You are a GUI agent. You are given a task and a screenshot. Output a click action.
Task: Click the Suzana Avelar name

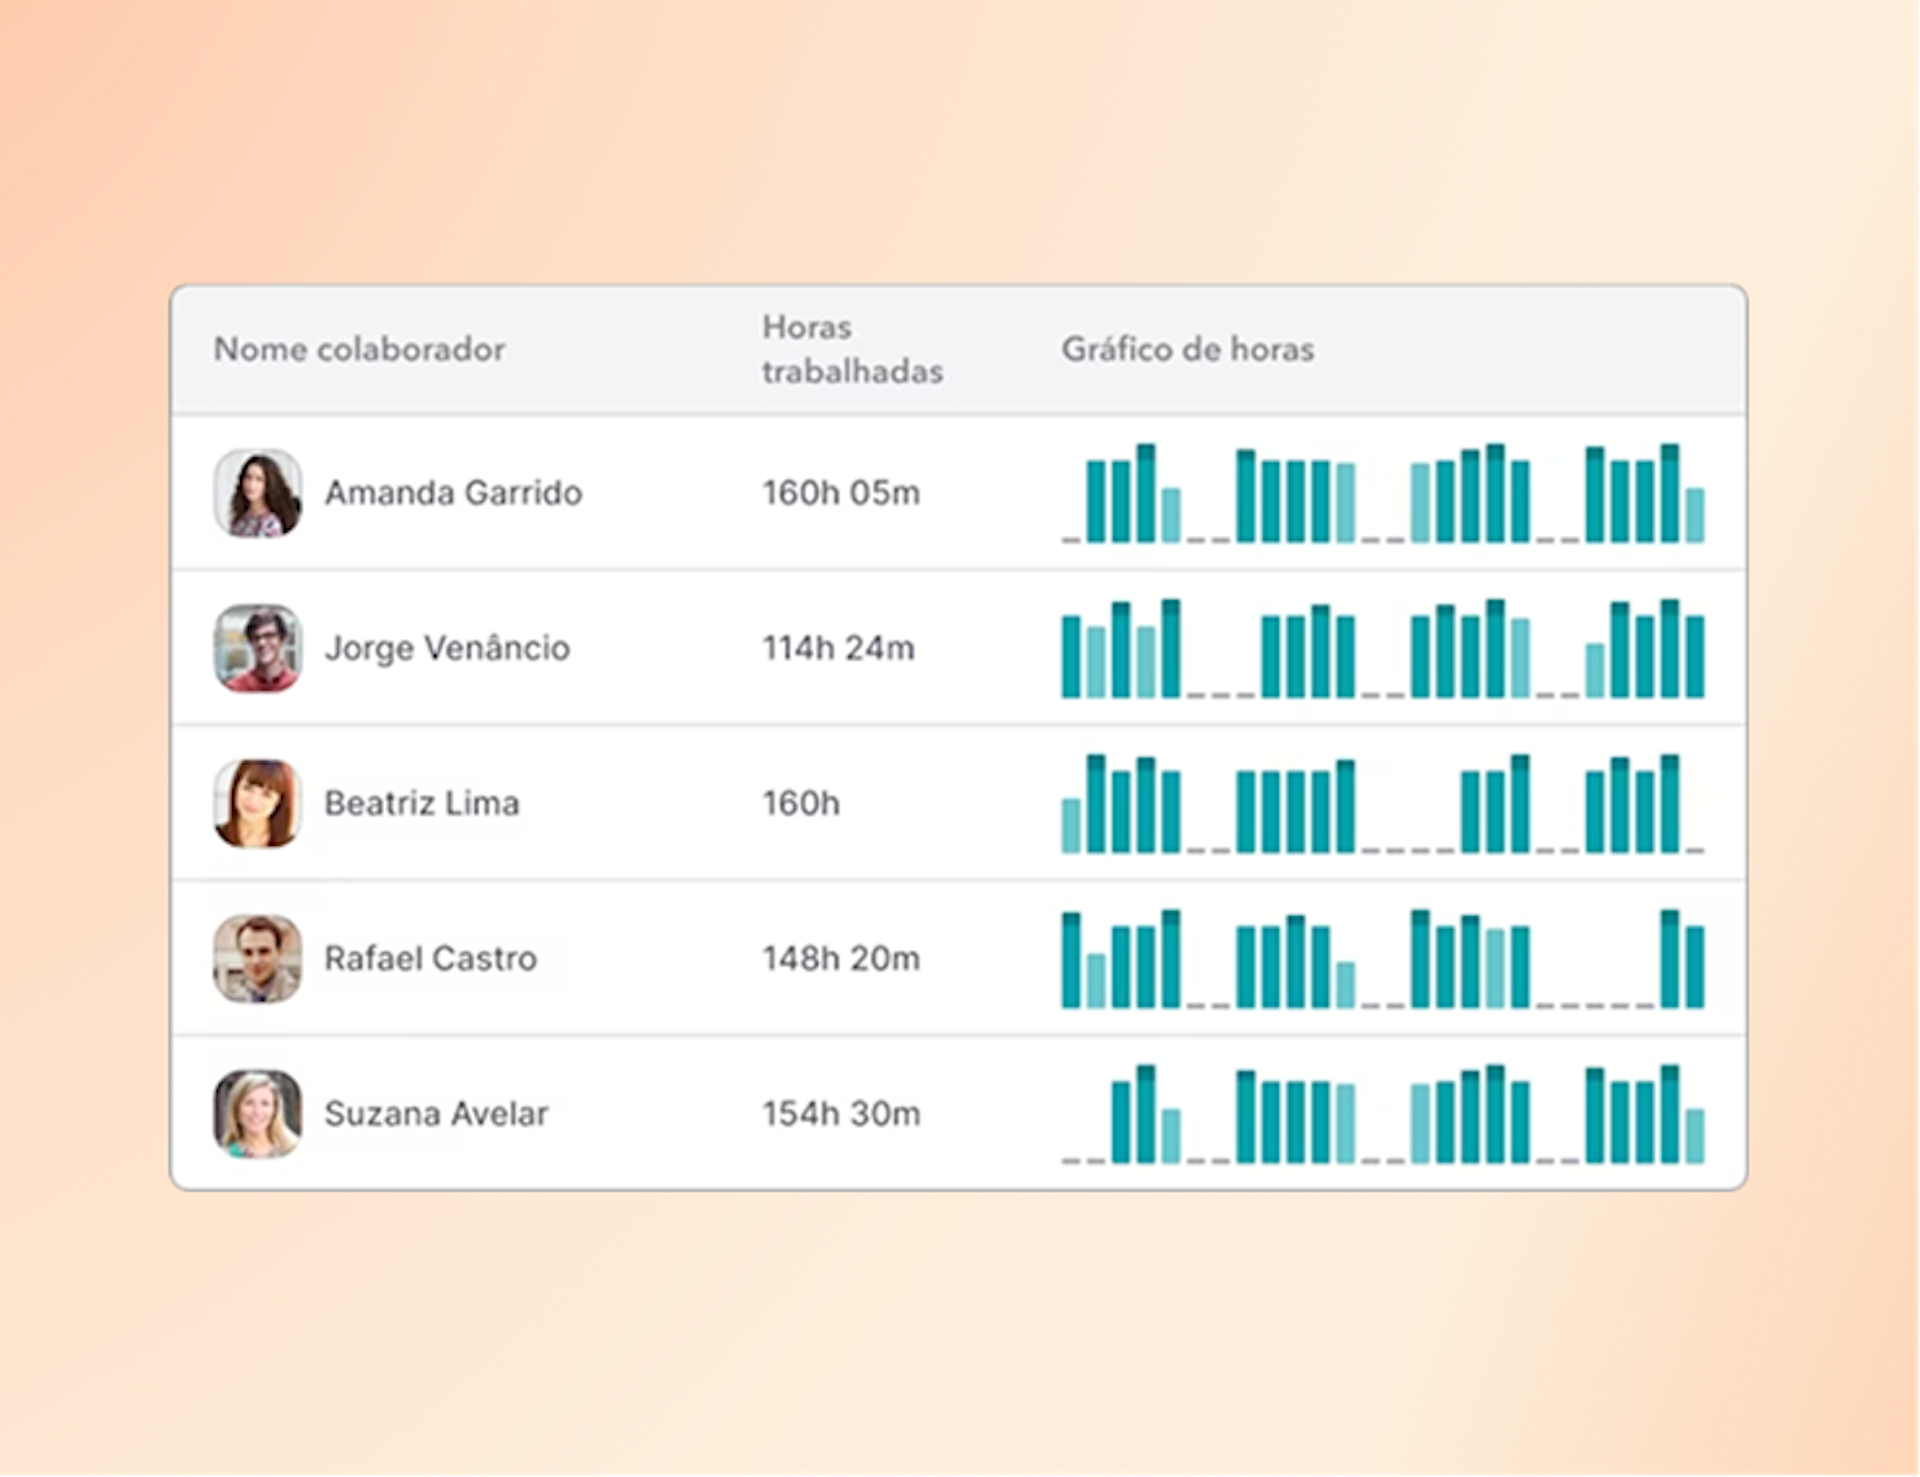click(x=436, y=1113)
